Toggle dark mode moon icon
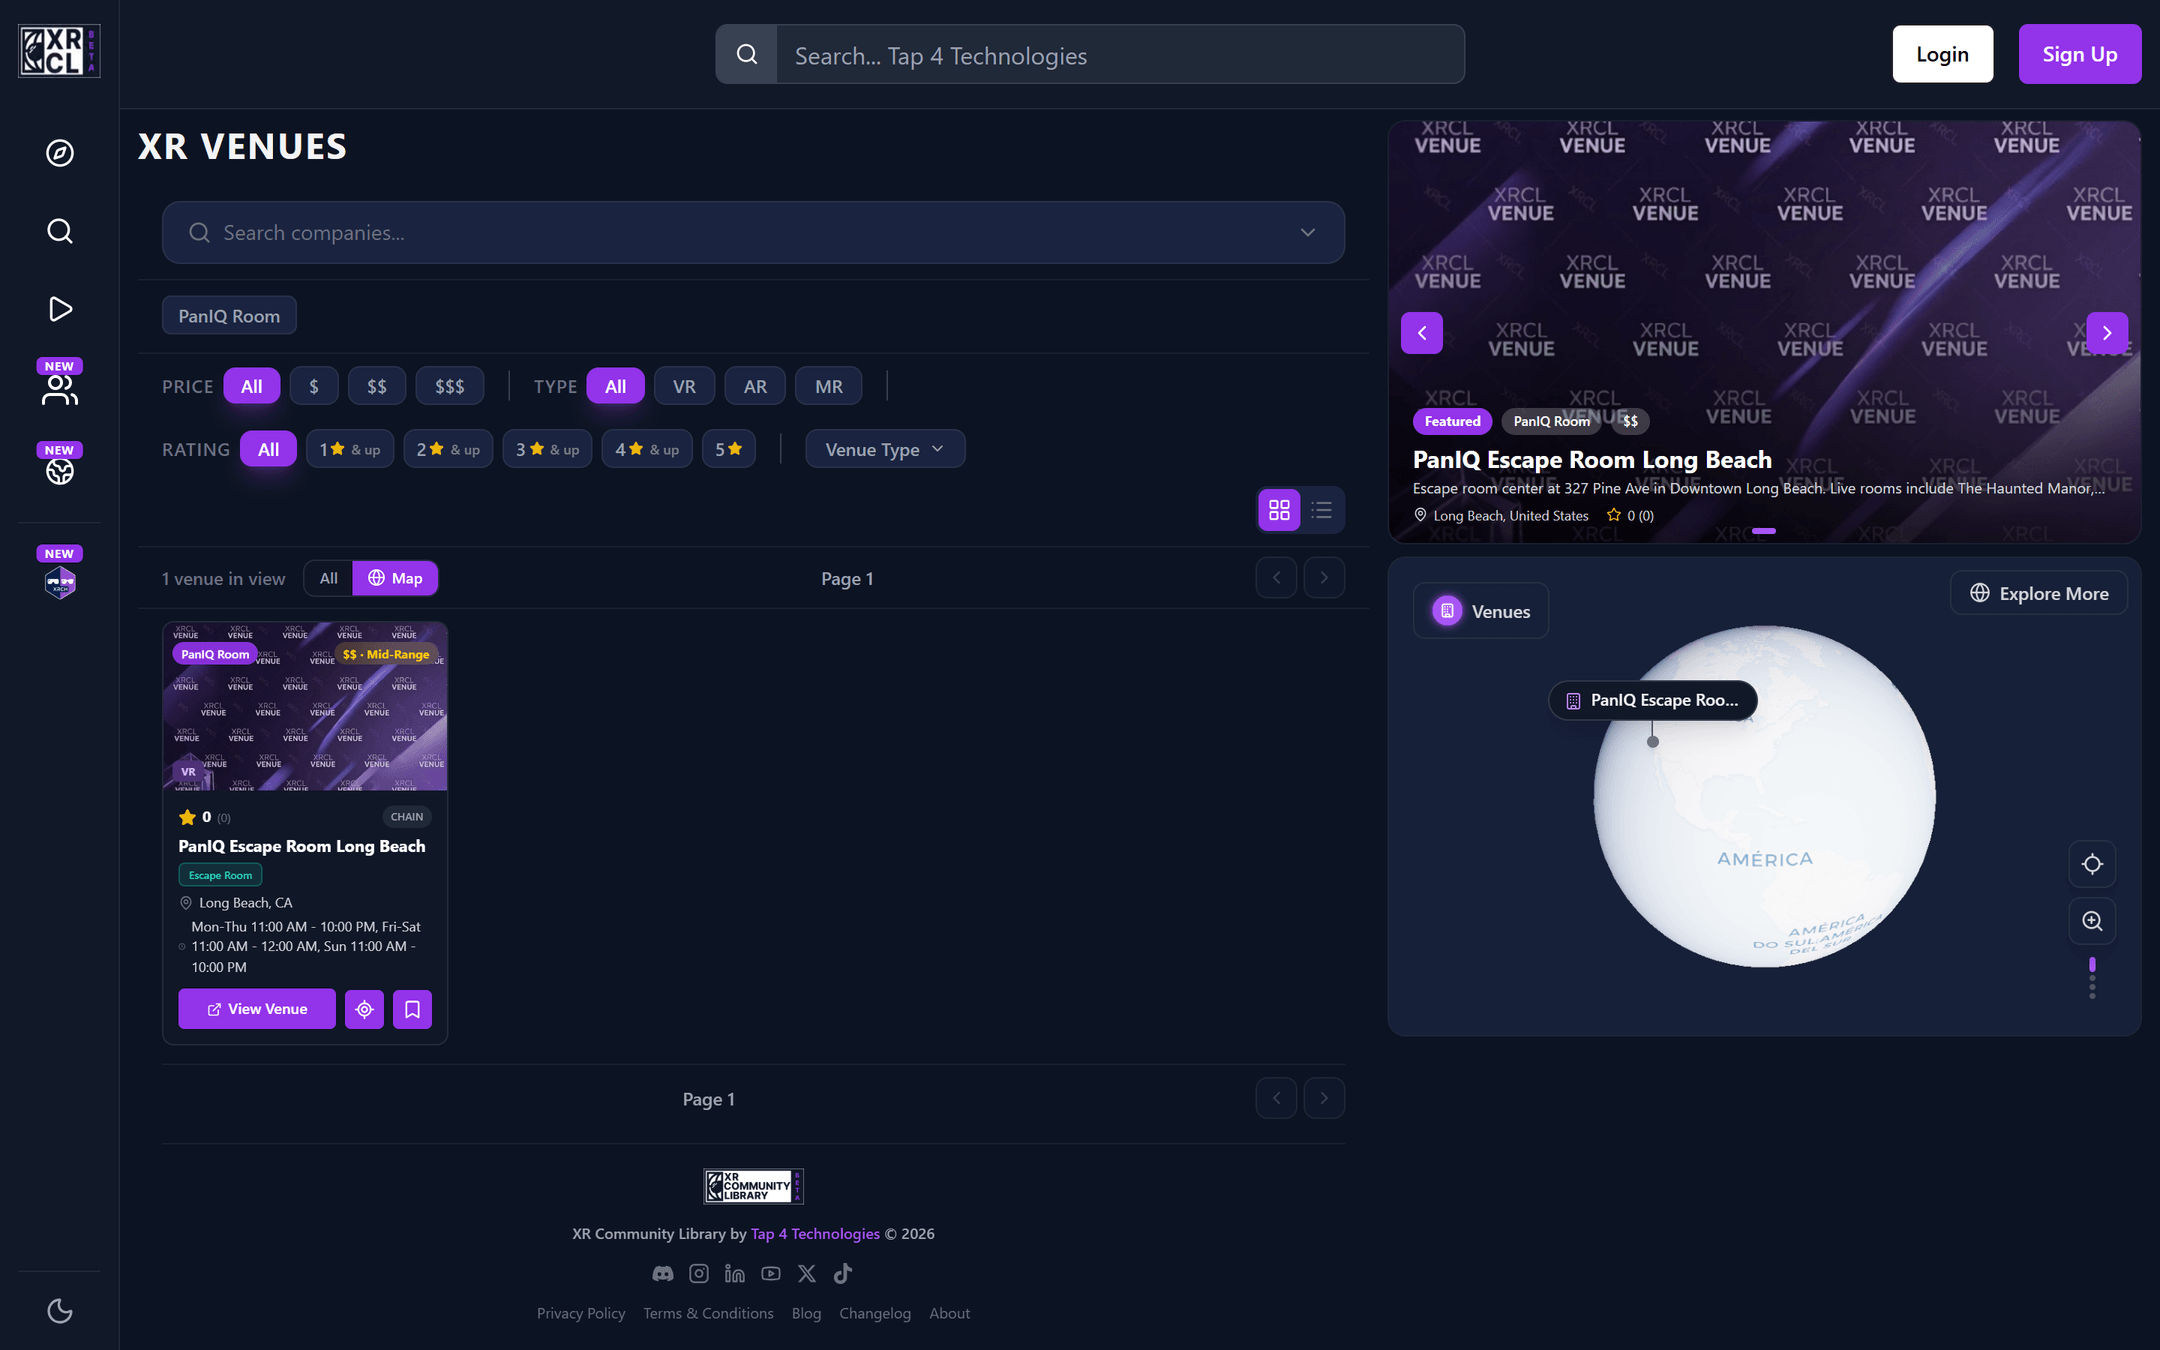Screen dimensions: 2160x1350 click(x=60, y=1310)
